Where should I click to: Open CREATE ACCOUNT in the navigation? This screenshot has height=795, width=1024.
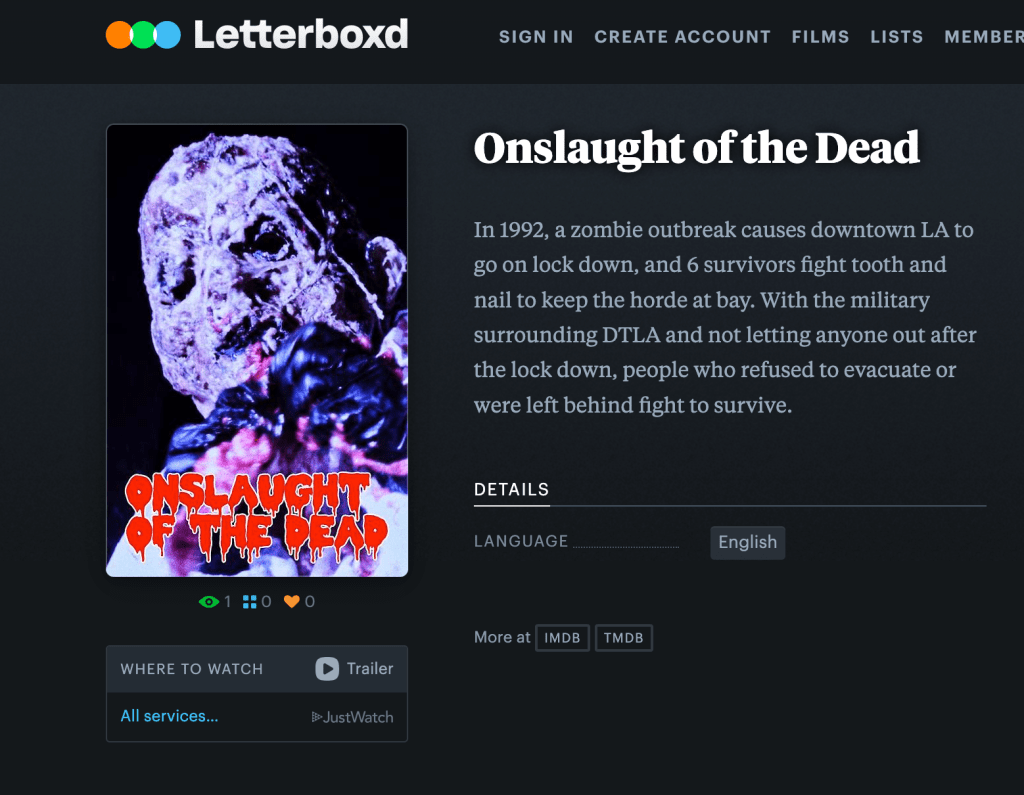click(682, 37)
